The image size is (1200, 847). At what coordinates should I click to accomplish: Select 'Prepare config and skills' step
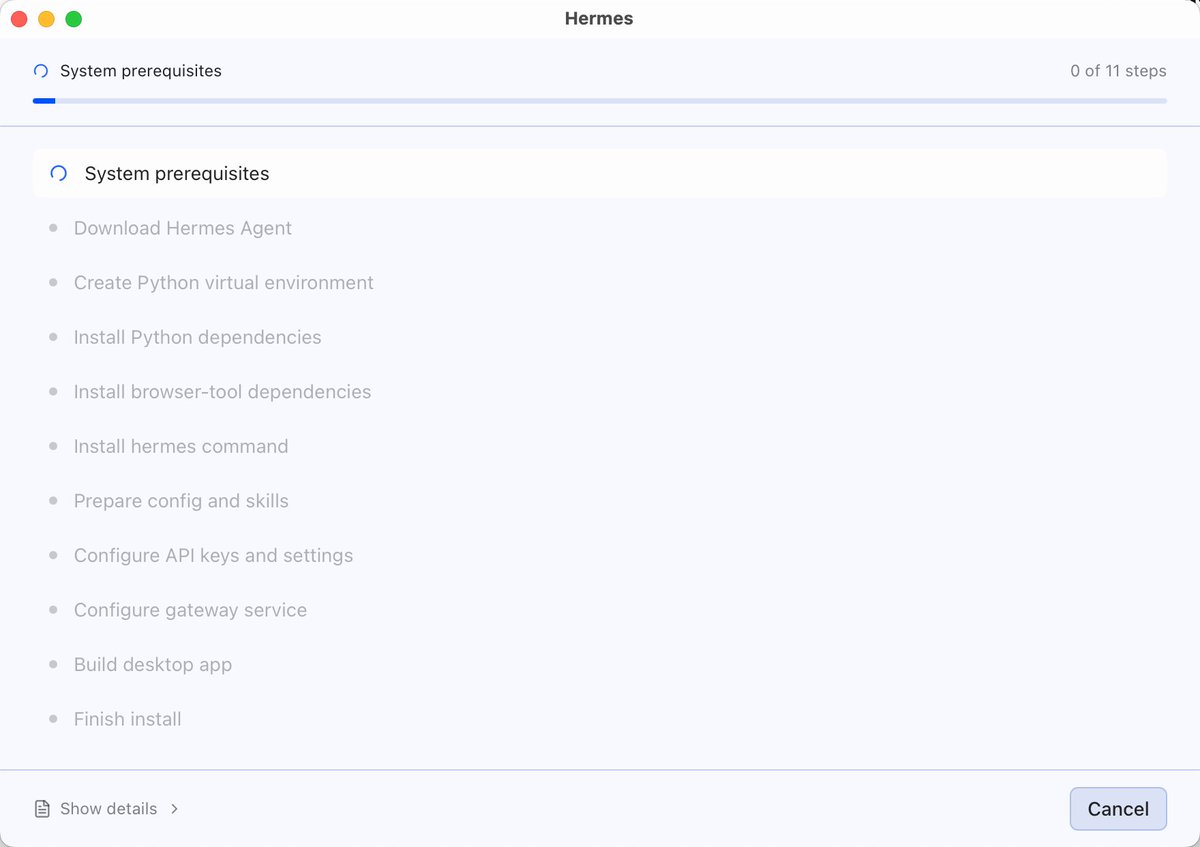tap(181, 501)
